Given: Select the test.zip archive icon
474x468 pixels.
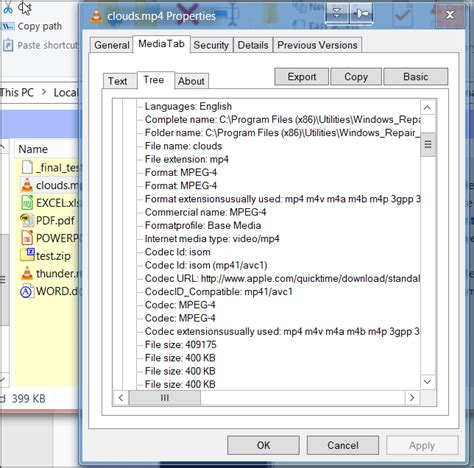Looking at the screenshot, I should click(27, 255).
